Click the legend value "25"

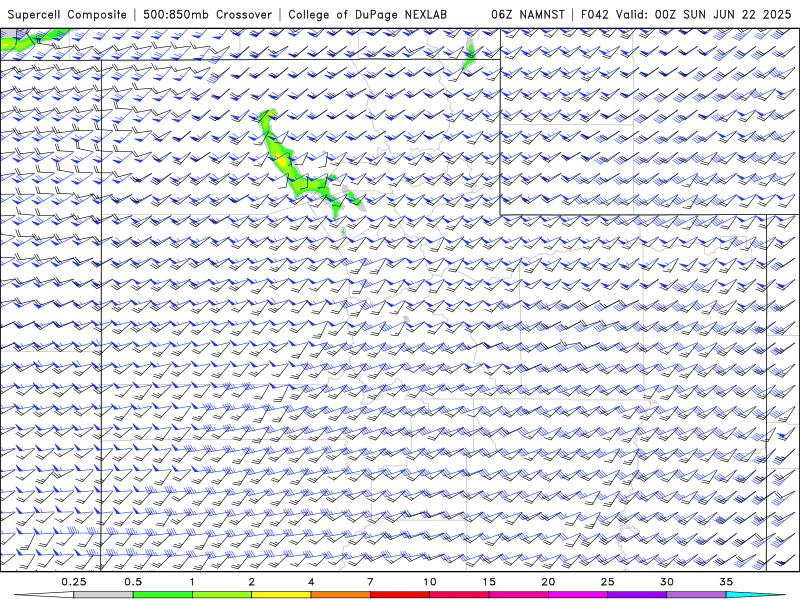[x=608, y=582]
